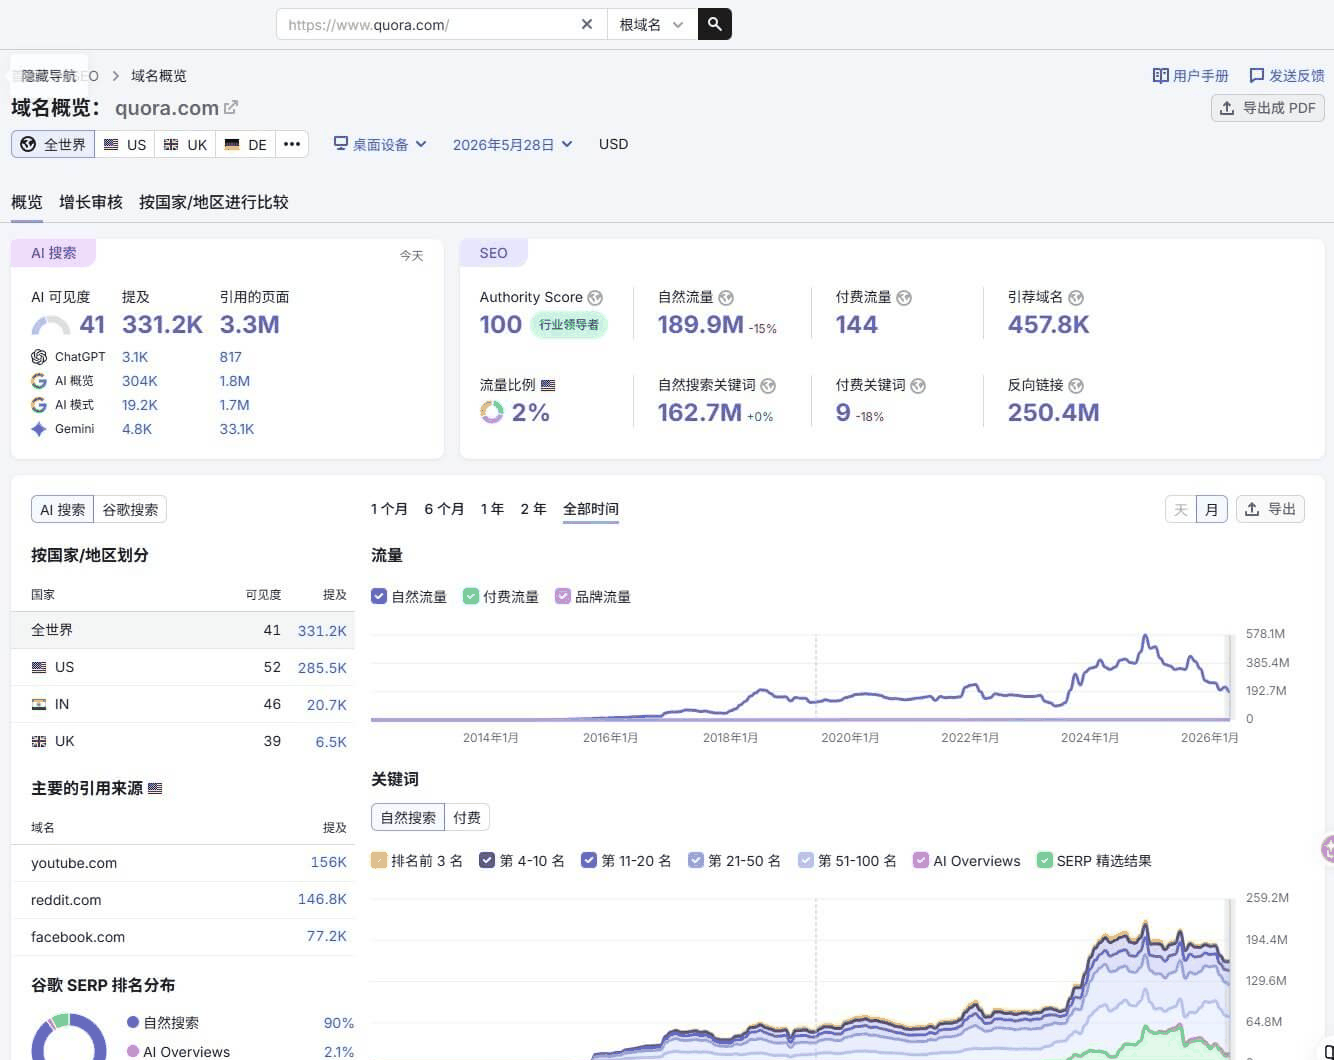This screenshot has width=1334, height=1060.
Task: Select the DE country filter button
Action: [x=245, y=144]
